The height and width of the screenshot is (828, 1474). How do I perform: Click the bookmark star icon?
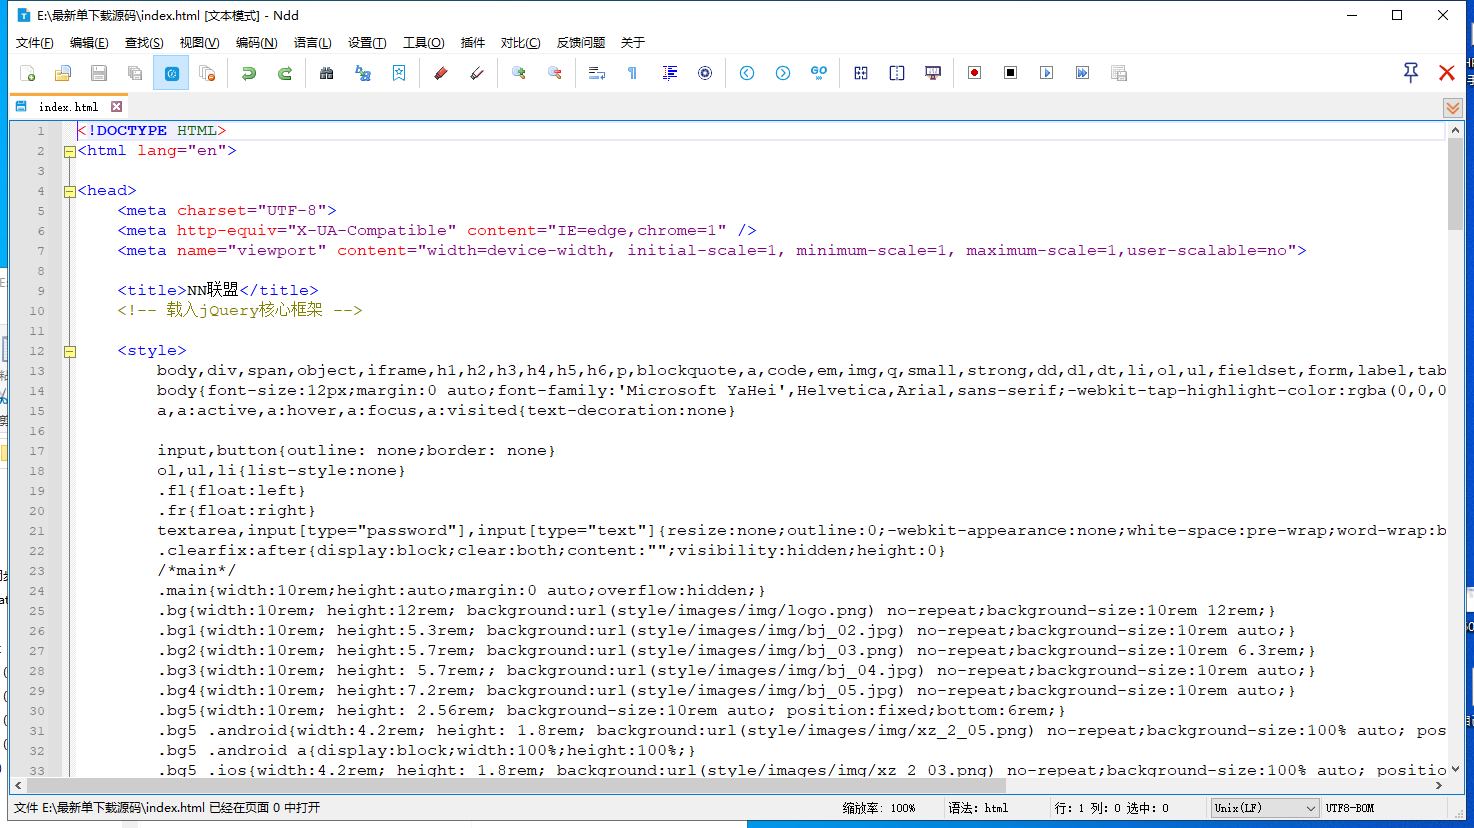pos(399,73)
